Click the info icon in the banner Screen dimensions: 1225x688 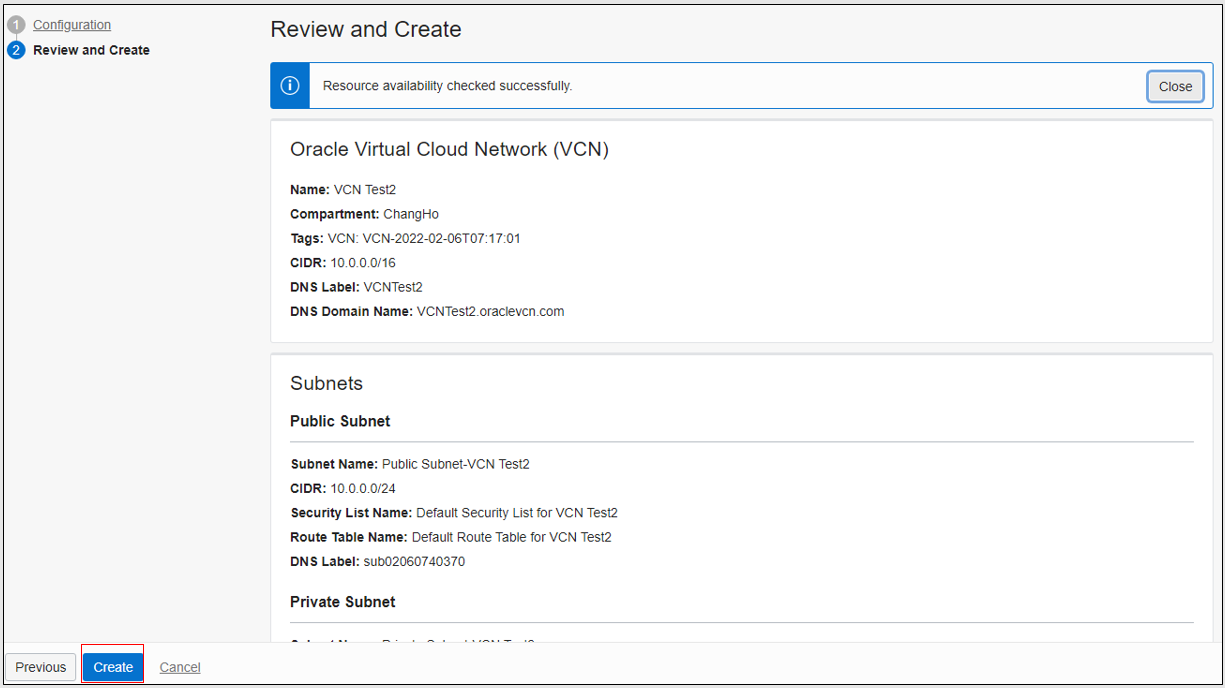(x=290, y=86)
